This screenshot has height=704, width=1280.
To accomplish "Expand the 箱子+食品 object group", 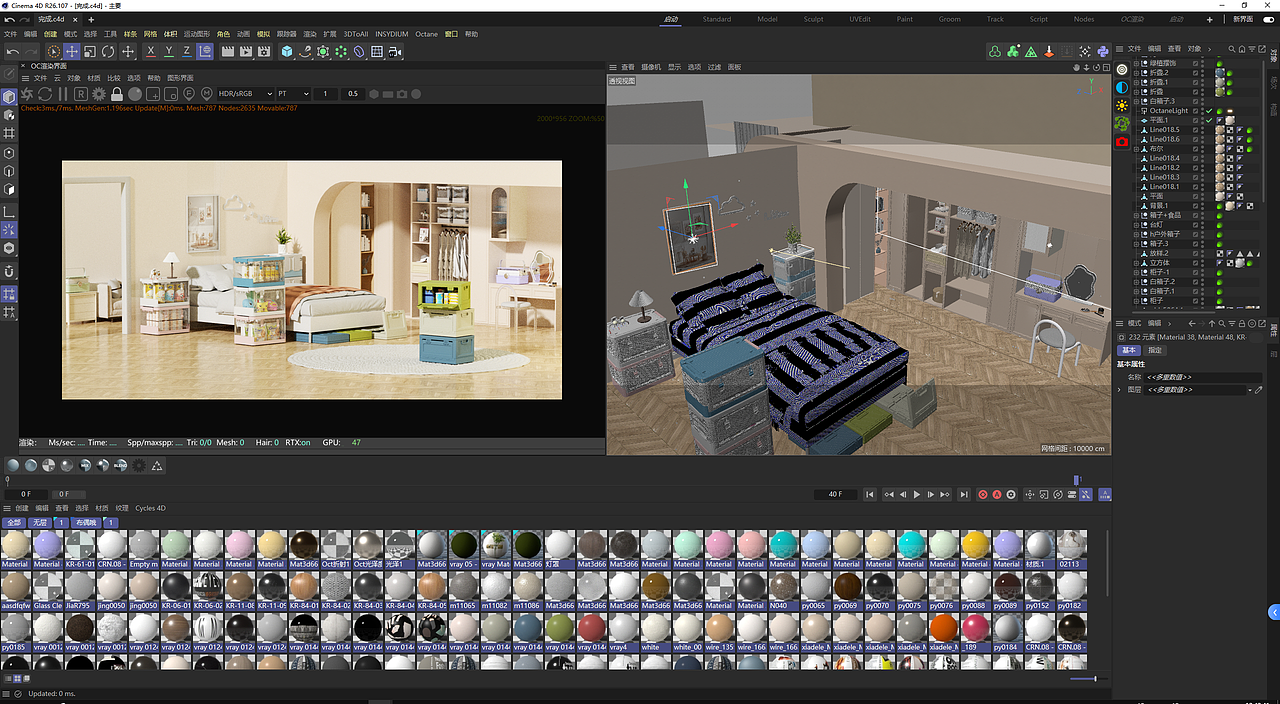I will point(1135,215).
